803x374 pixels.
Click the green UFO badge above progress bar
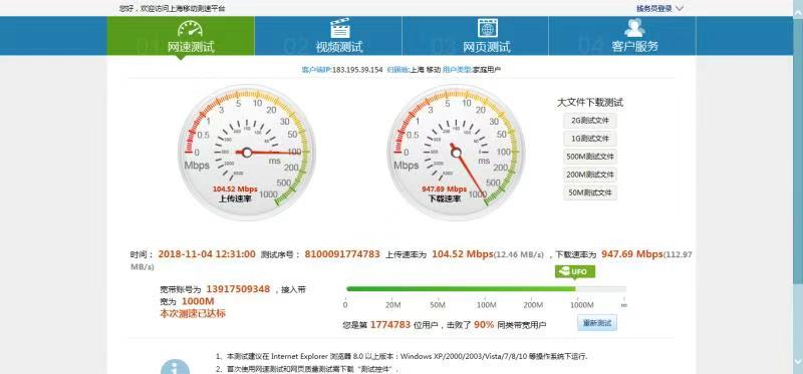pyautogui.click(x=575, y=272)
